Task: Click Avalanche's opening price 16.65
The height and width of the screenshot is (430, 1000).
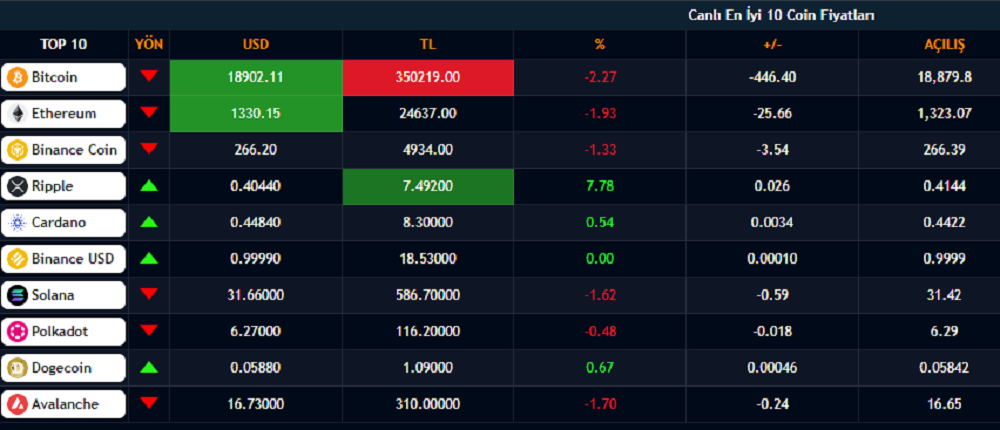Action: [945, 404]
